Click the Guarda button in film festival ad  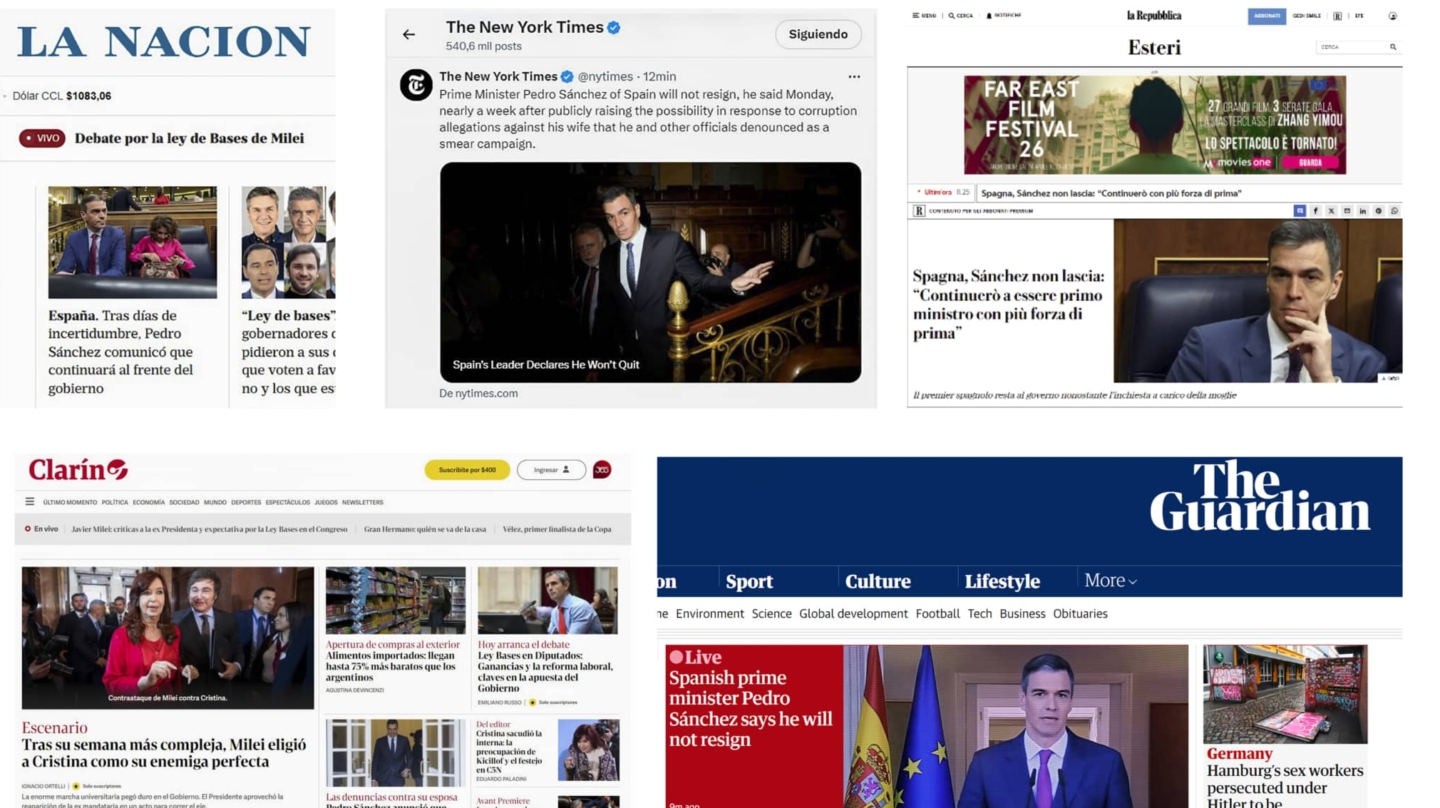pyautogui.click(x=1310, y=162)
